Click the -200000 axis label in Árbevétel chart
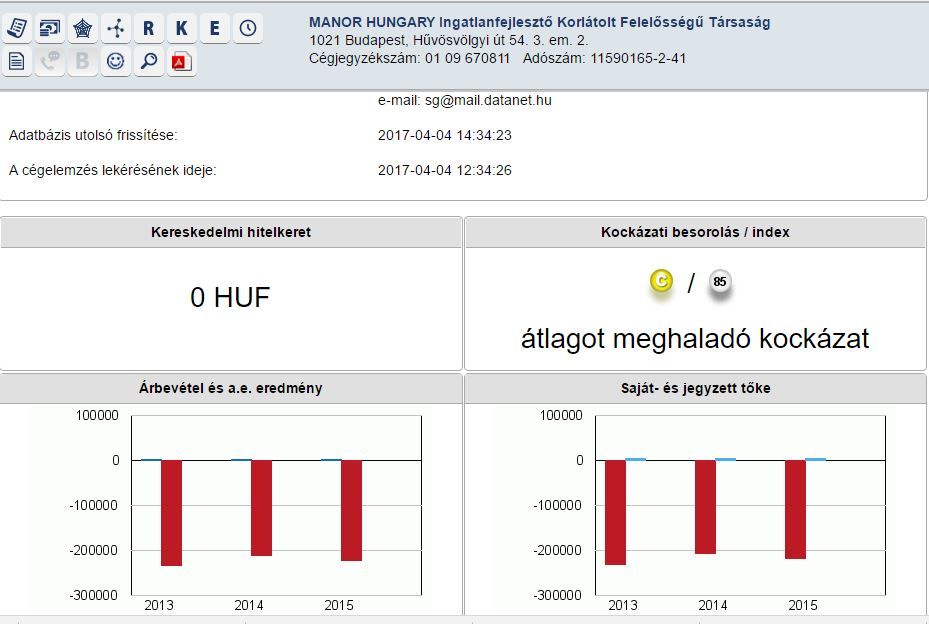Viewport: 929px width, 624px height. pyautogui.click(x=94, y=550)
